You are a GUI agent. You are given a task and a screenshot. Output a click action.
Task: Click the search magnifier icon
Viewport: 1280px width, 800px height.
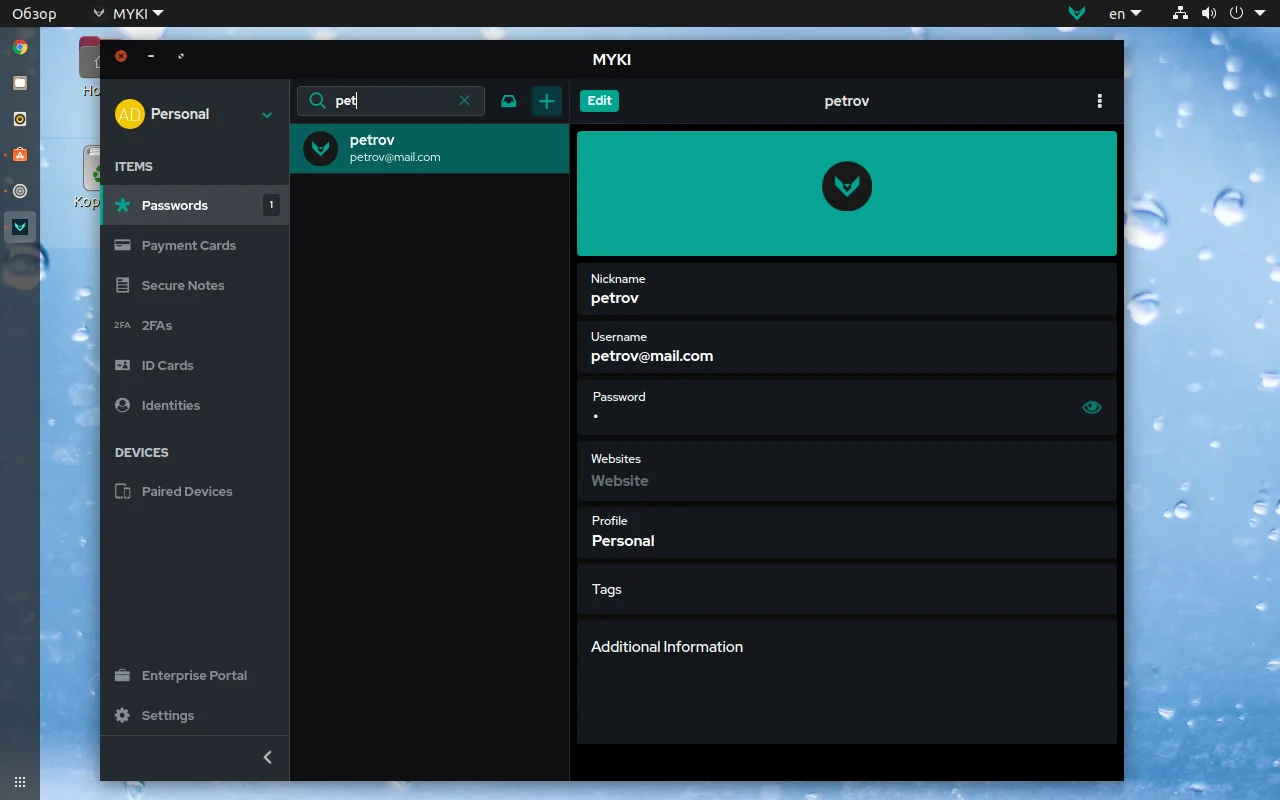click(317, 100)
